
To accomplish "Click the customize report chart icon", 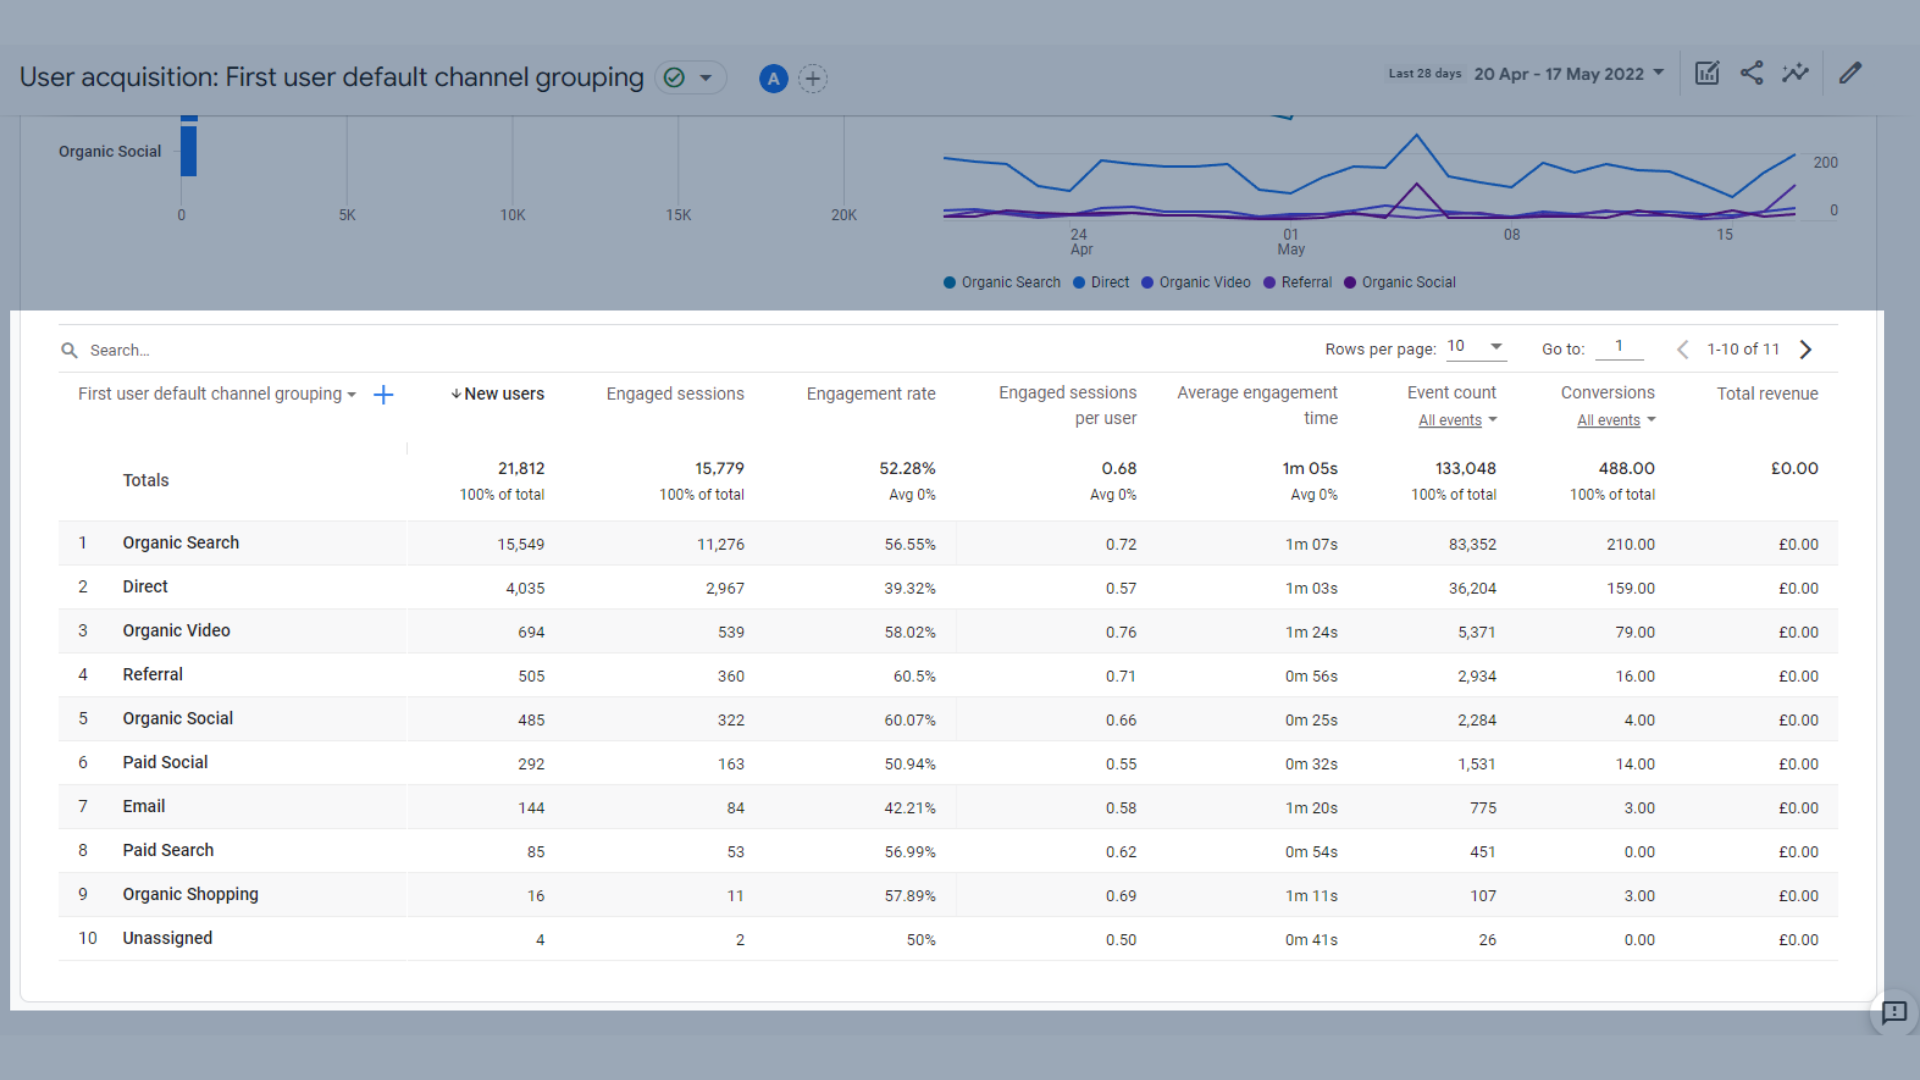I will pos(1706,73).
